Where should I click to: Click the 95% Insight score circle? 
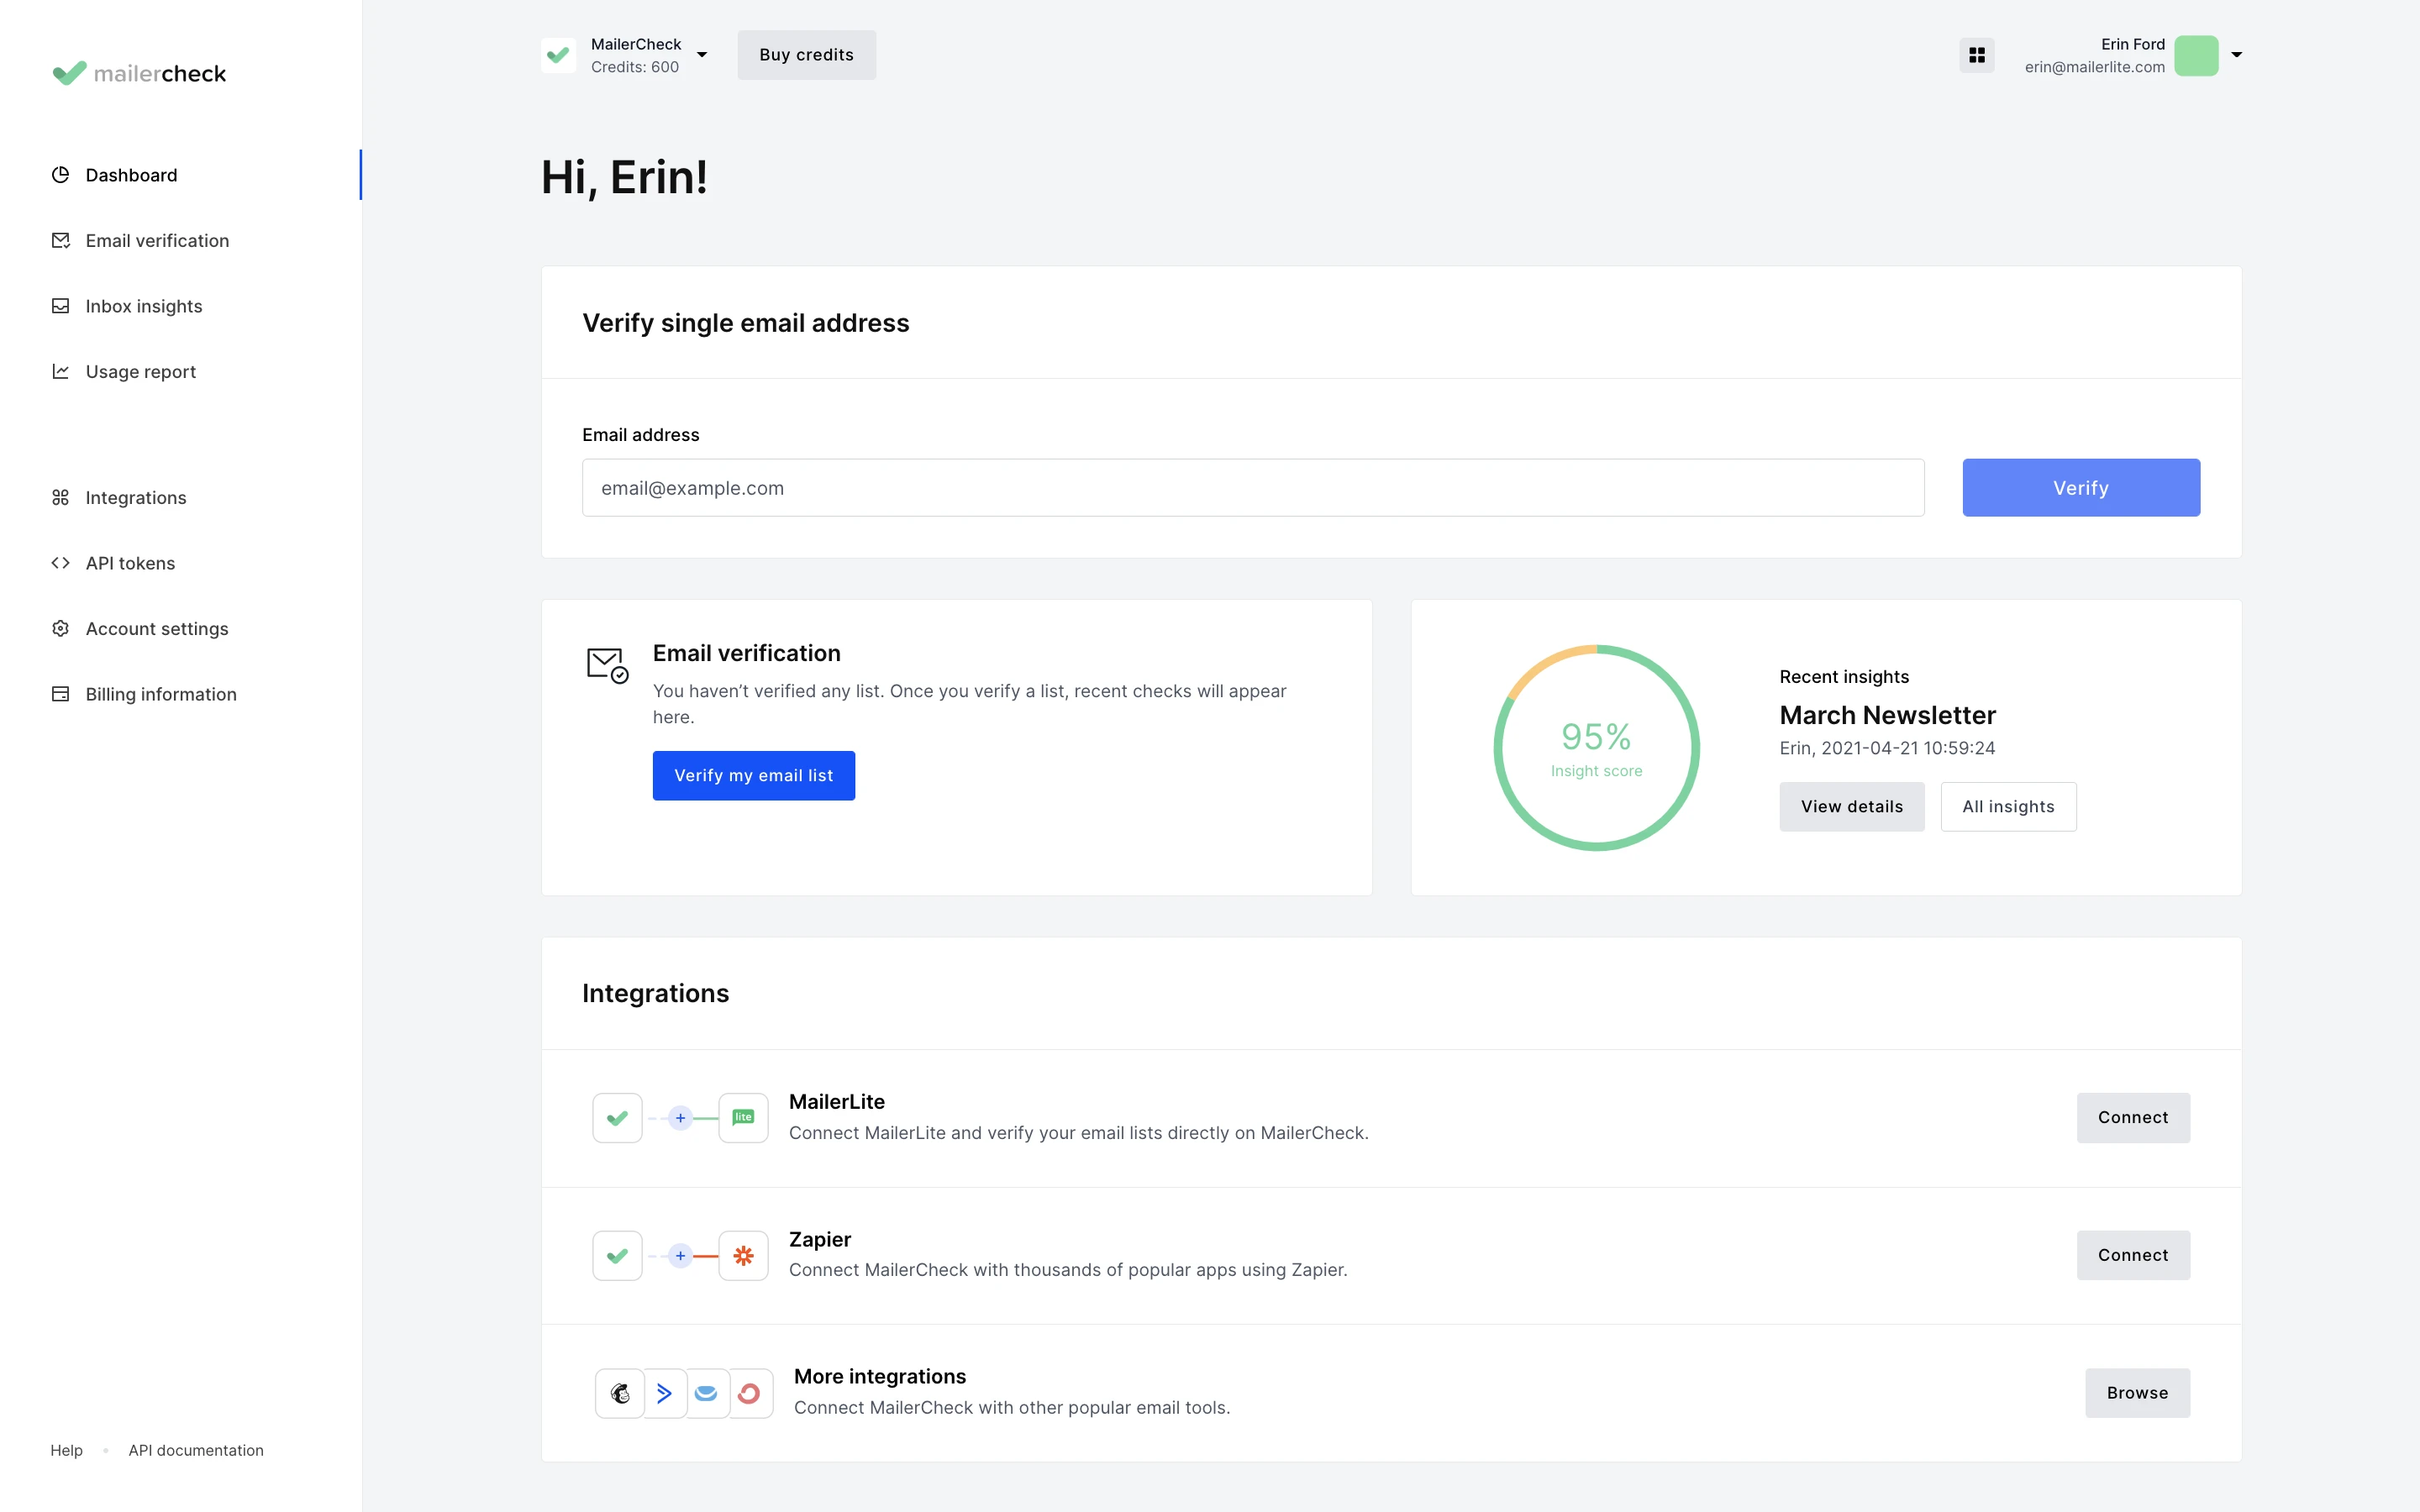(x=1596, y=748)
